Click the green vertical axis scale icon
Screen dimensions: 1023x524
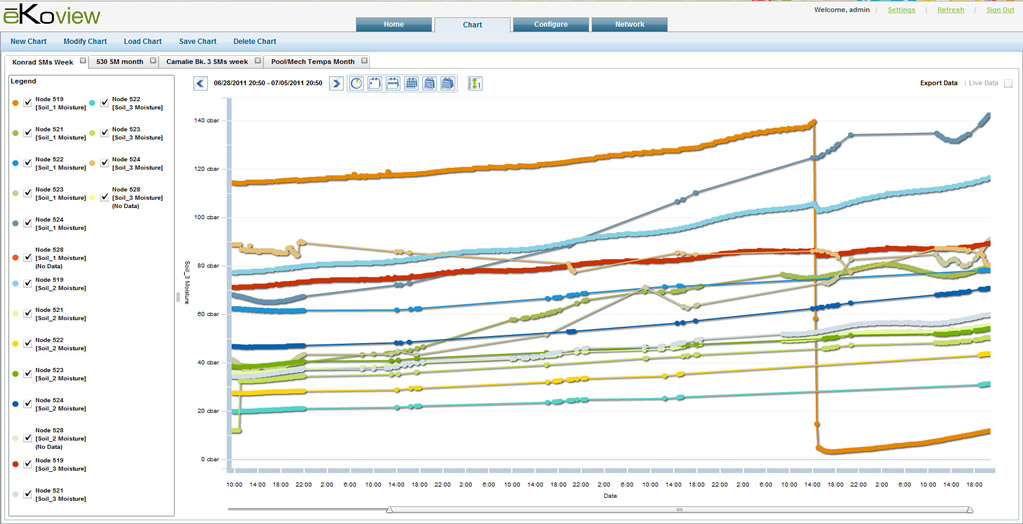coord(474,84)
